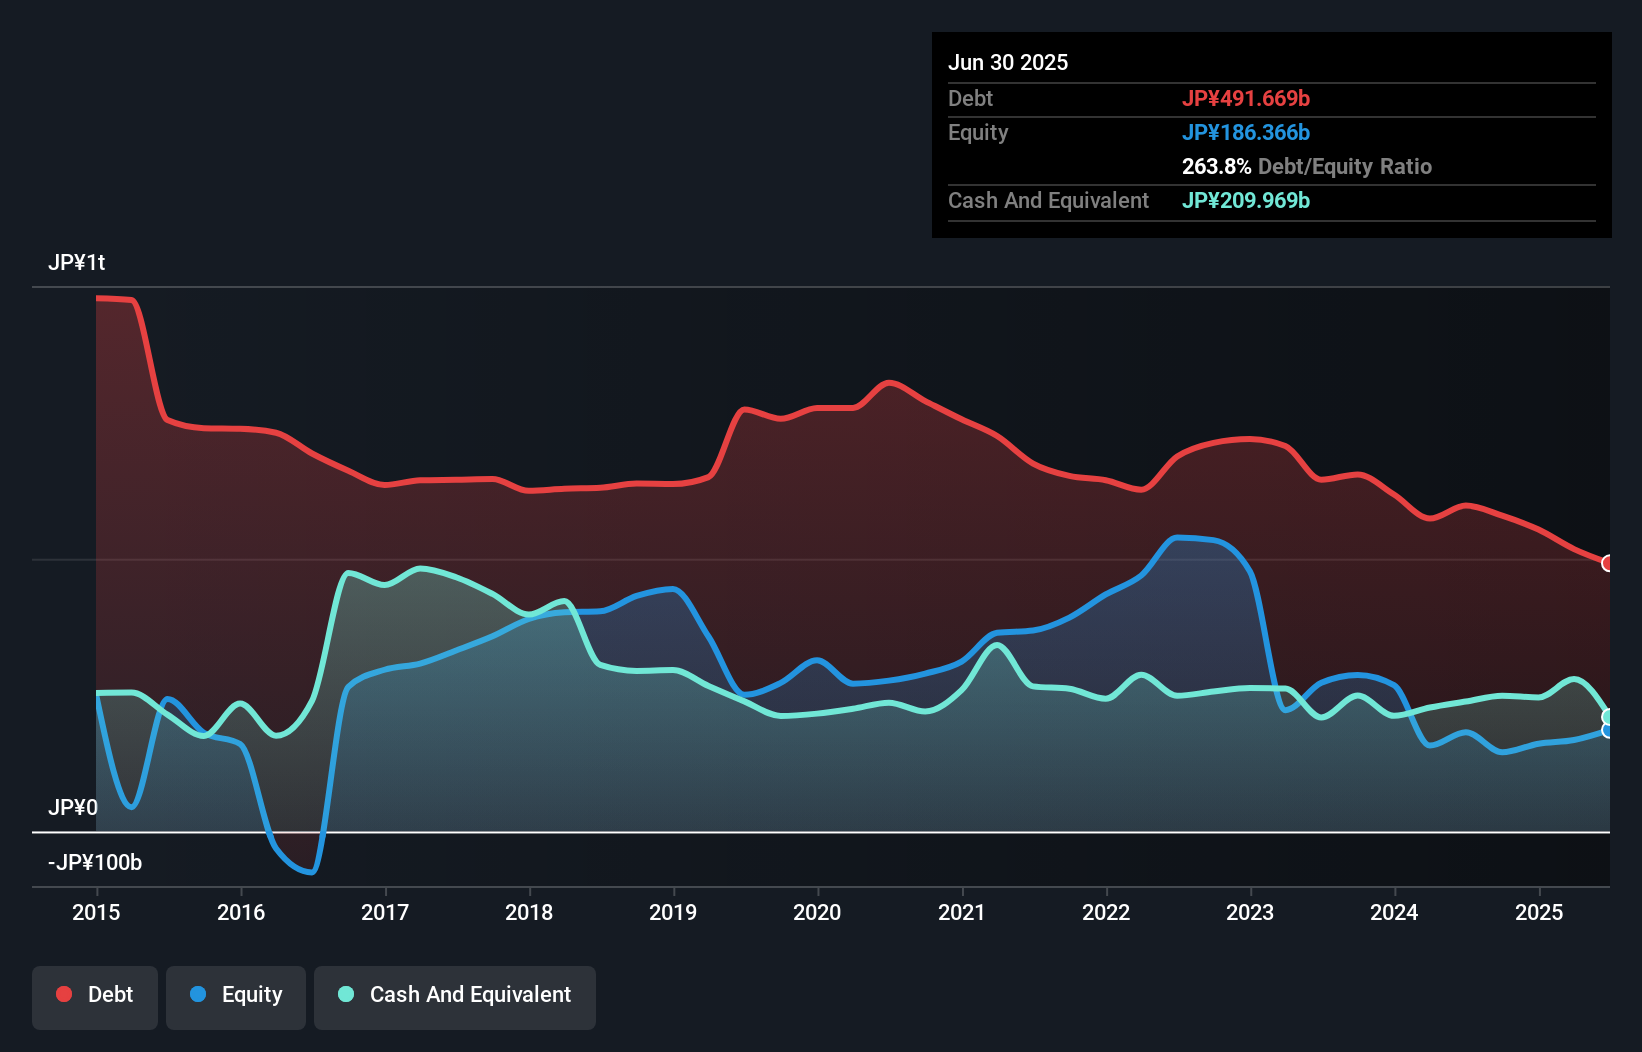Image resolution: width=1642 pixels, height=1052 pixels.
Task: Select the Equity endpoint marker on the chart
Action: click(1608, 729)
